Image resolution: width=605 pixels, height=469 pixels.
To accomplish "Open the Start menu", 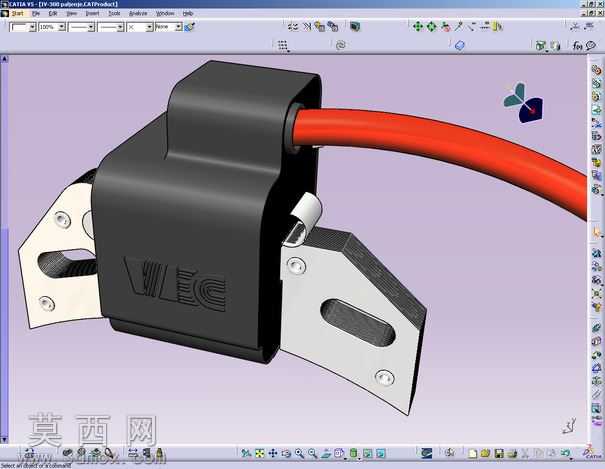I will point(17,13).
